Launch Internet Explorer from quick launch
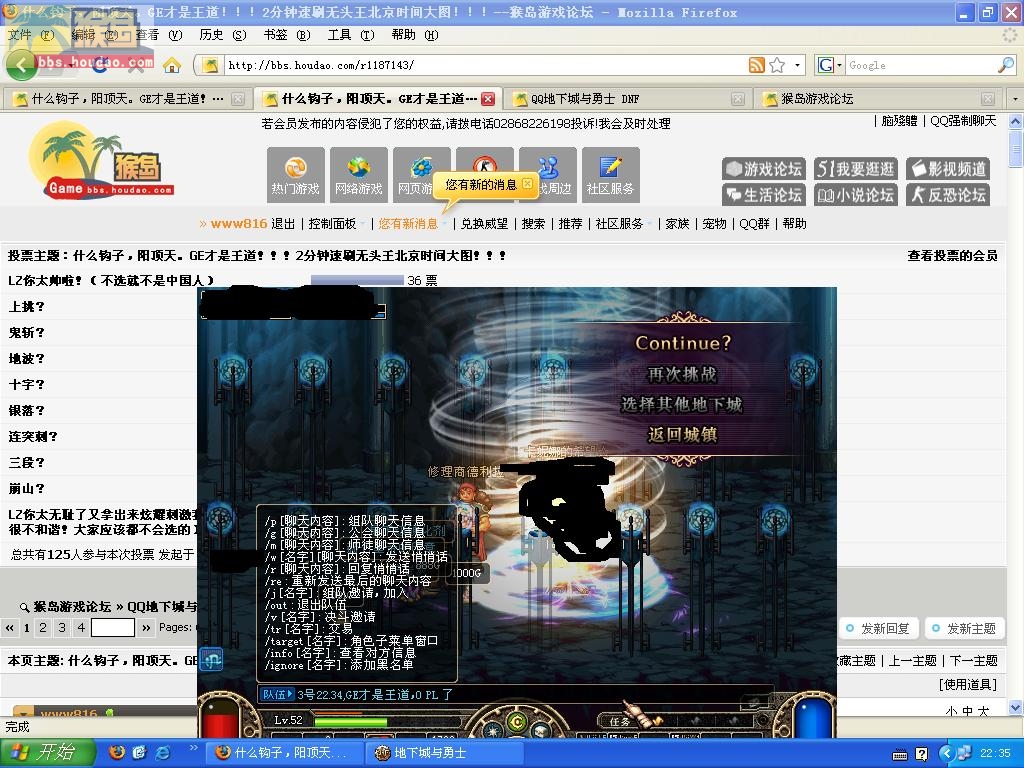 tap(163, 752)
